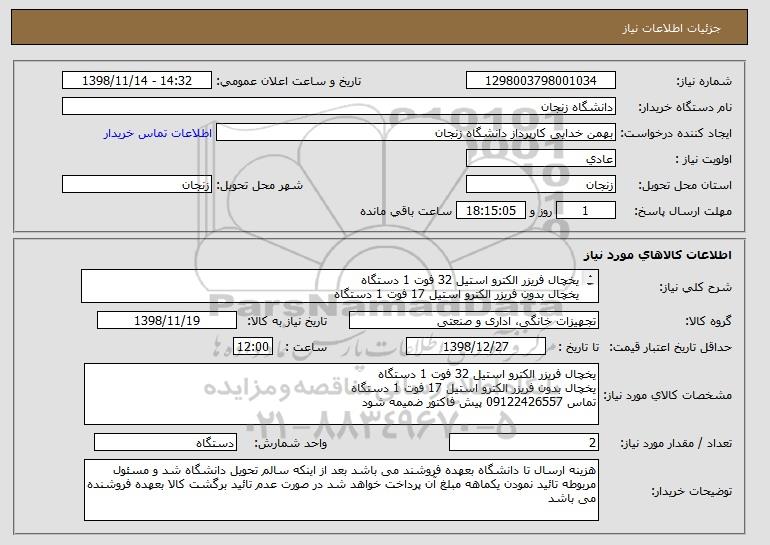Image resolution: width=770 pixels, height=545 pixels.
Task: Click the شهر محل تحویل field
Action: (x=137, y=185)
